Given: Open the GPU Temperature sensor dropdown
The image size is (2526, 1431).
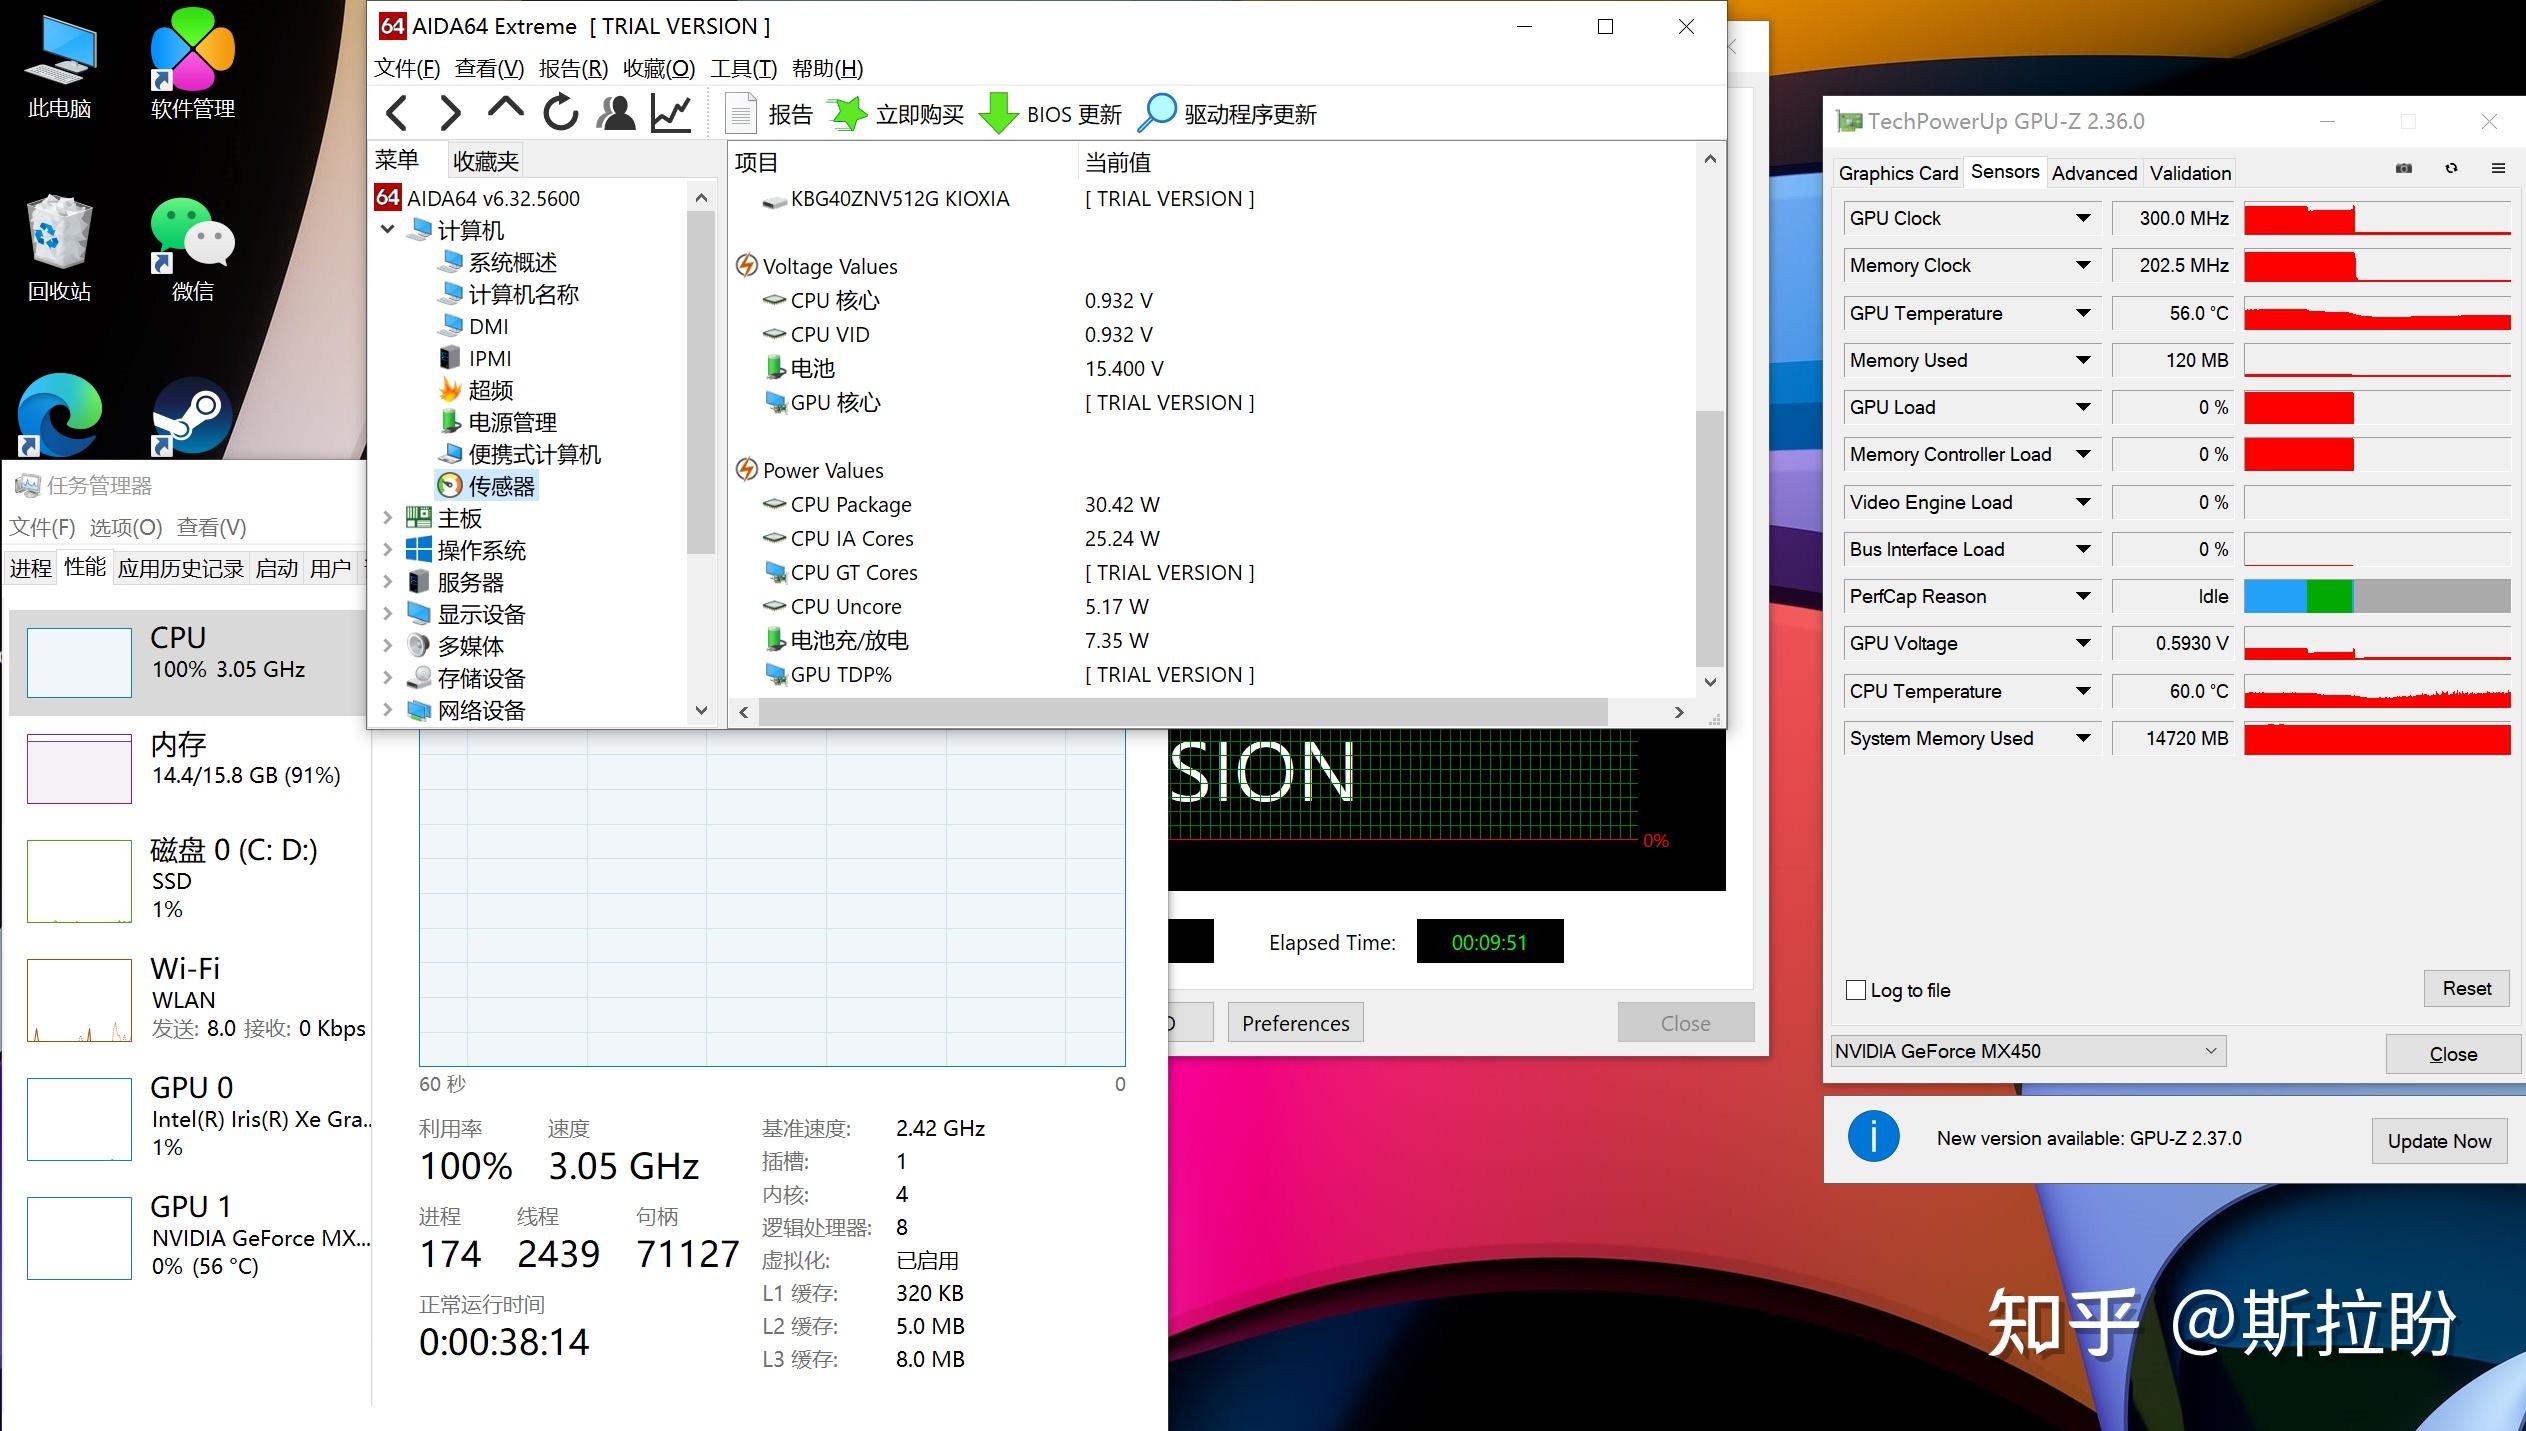Looking at the screenshot, I should click(2083, 313).
